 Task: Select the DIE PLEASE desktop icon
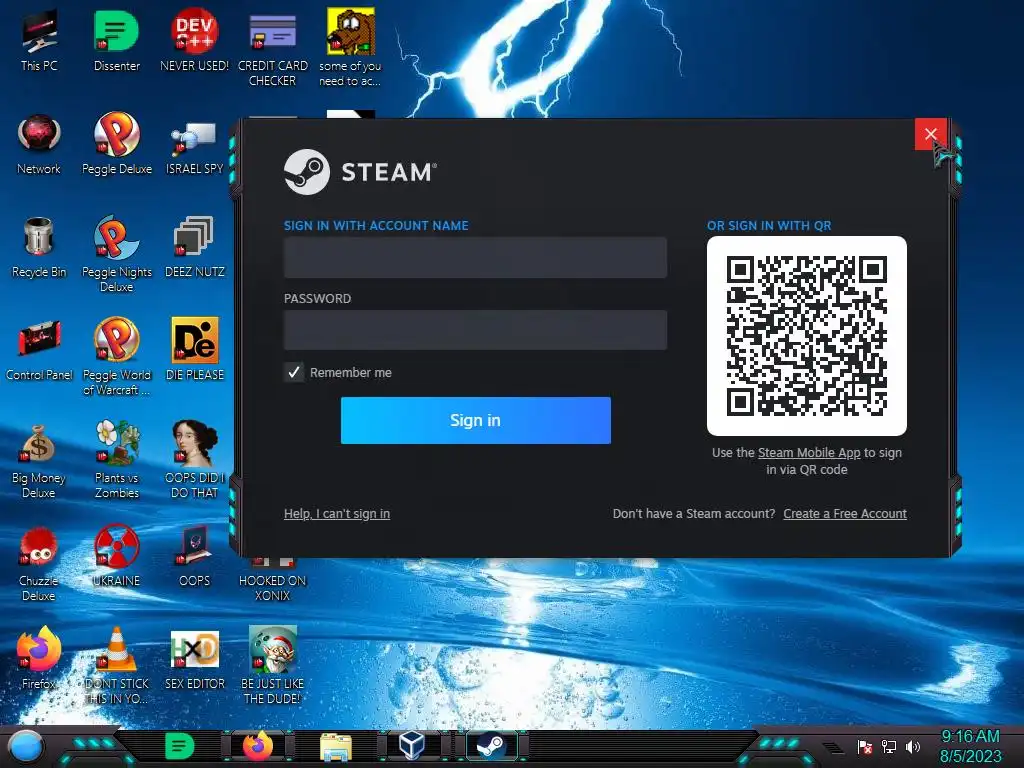(x=194, y=350)
